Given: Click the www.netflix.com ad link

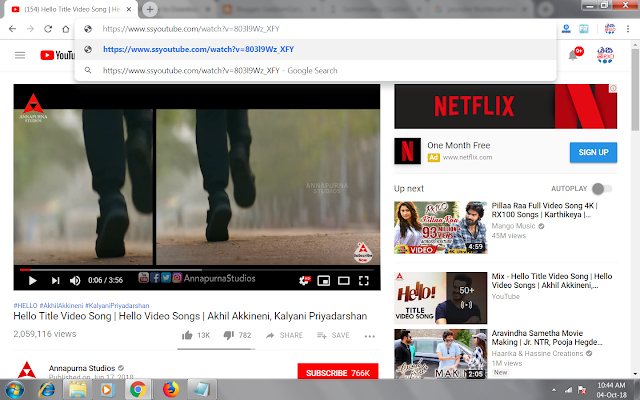Looking at the screenshot, I should click(x=467, y=157).
